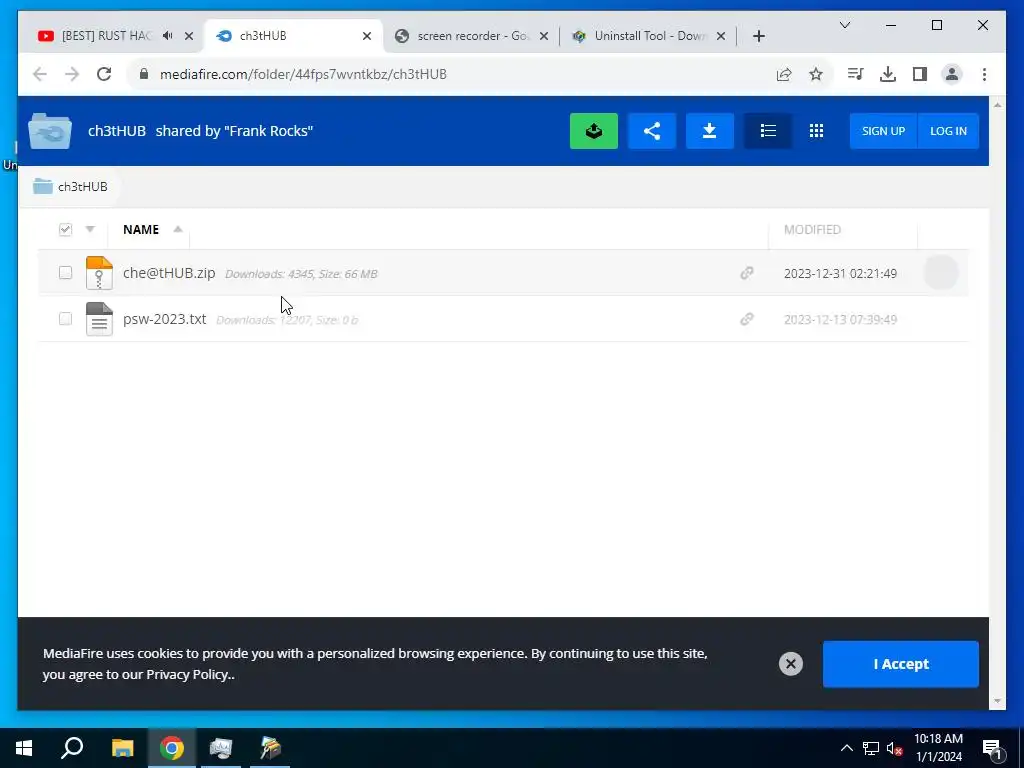Select the ch3tHUB browser tab
1024x768 pixels.
coord(264,36)
